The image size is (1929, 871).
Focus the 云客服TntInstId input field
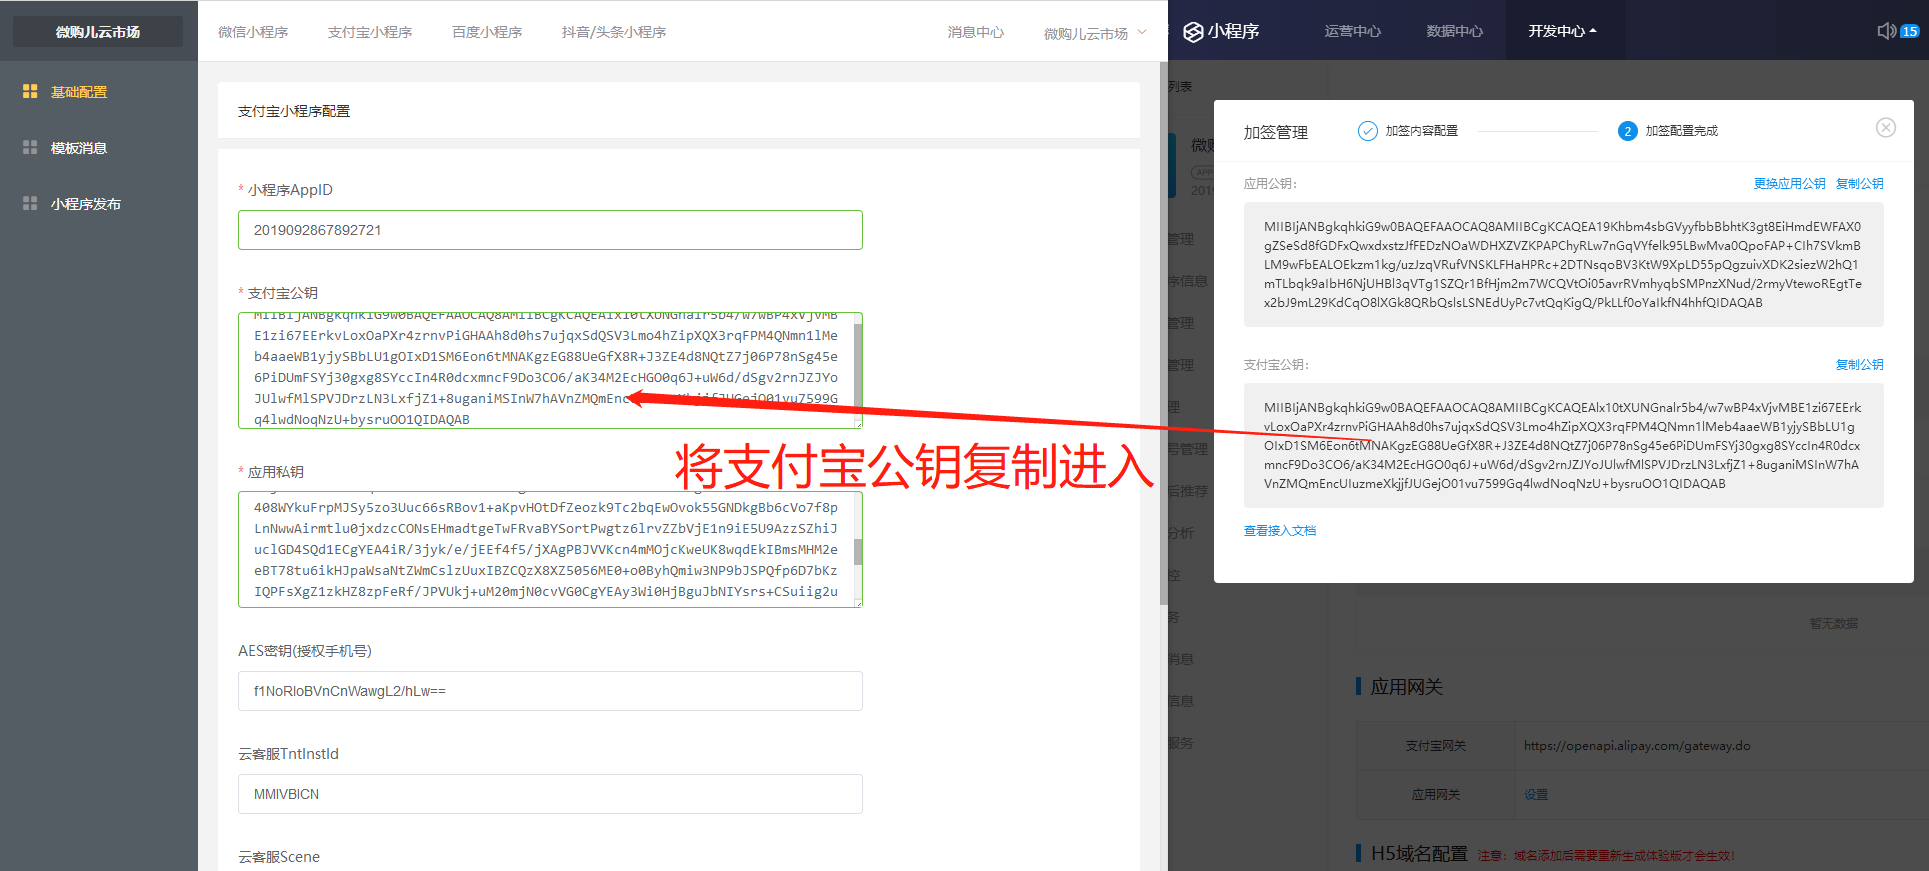(x=550, y=794)
